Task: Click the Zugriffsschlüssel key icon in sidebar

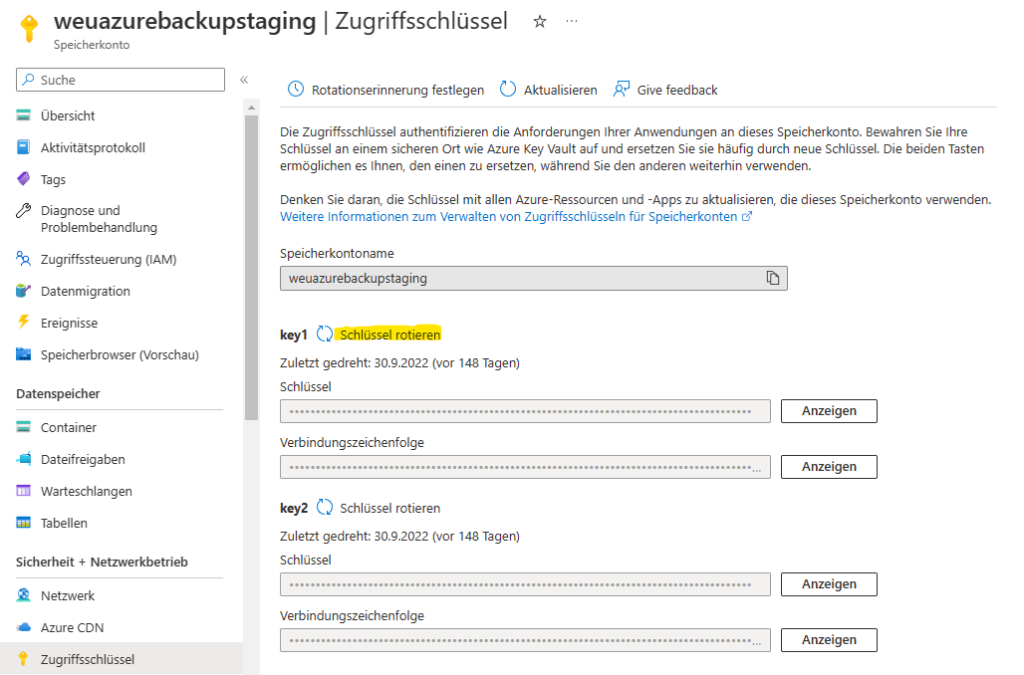Action: click(x=24, y=658)
